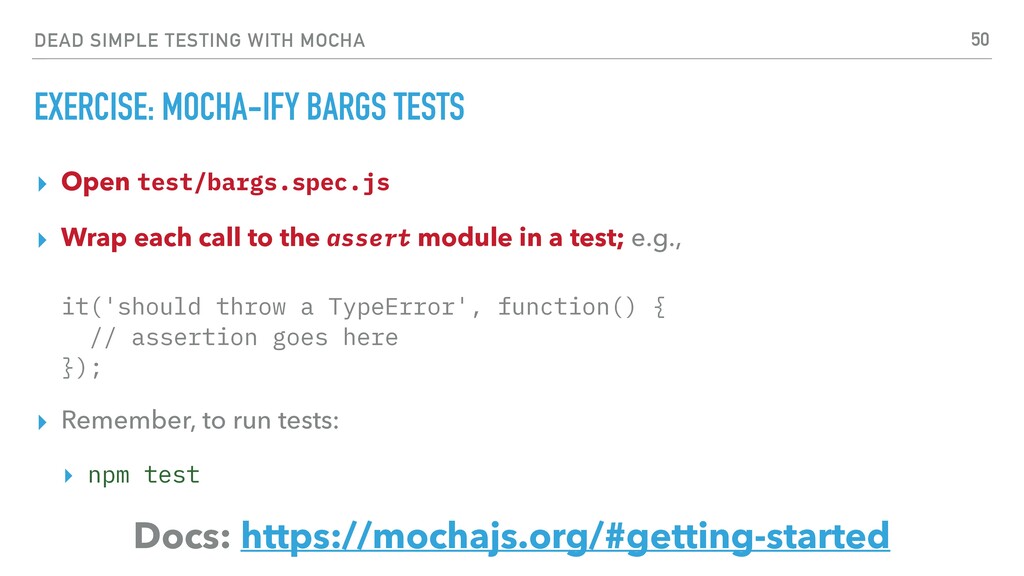The height and width of the screenshot is (576, 1024).
Task: Click the function() keyword in the code
Action: [x=566, y=307]
